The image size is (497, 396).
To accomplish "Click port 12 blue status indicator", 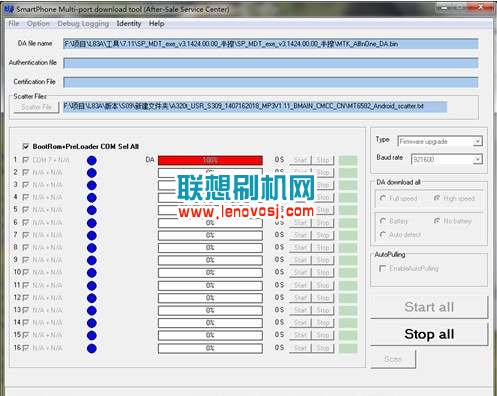I will point(92,298).
